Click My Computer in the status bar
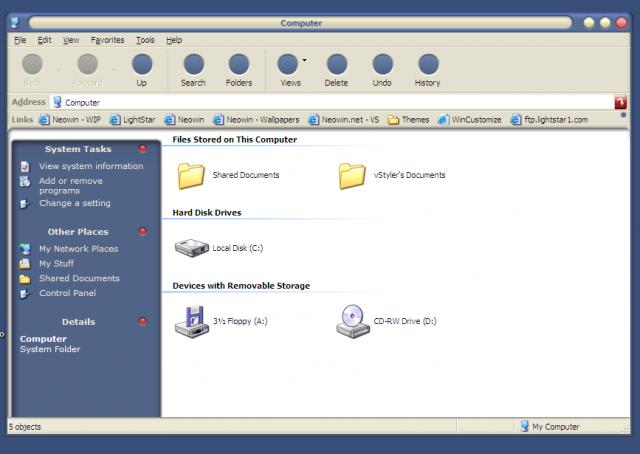 point(550,427)
